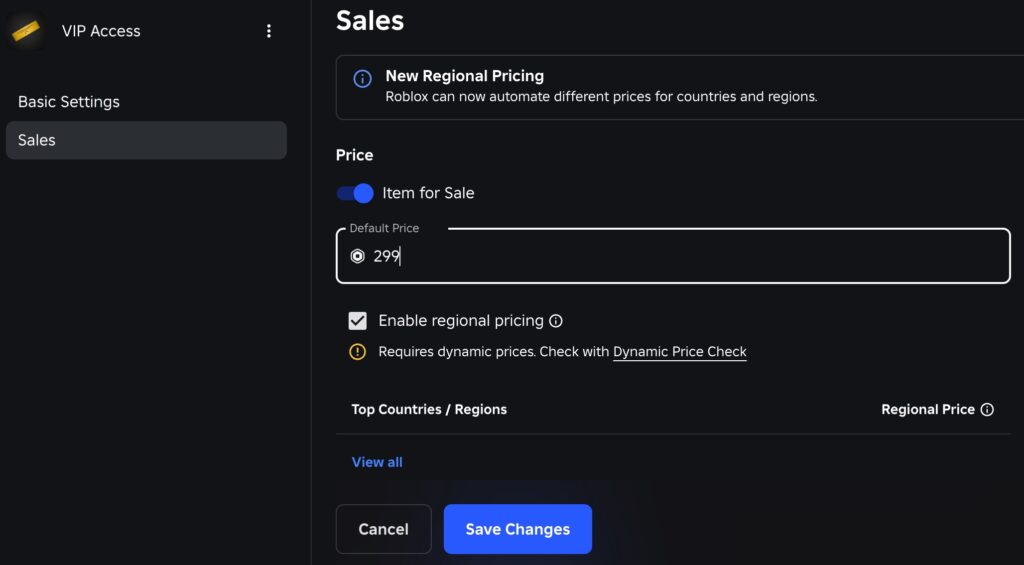Toggle the Item for Sale switch
Screen dimensions: 1024x565
coord(355,193)
